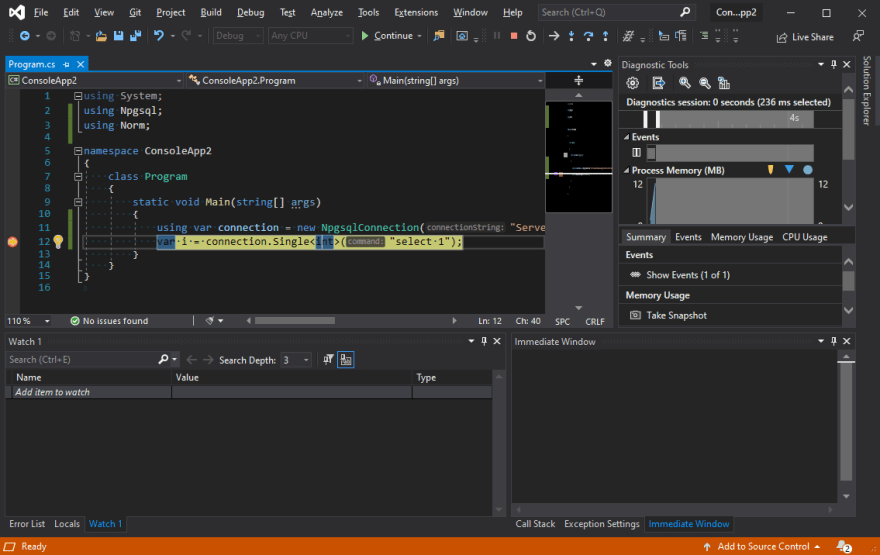Viewport: 880px width, 555px height.
Task: Stop debugging with the red square
Action: coord(514,36)
